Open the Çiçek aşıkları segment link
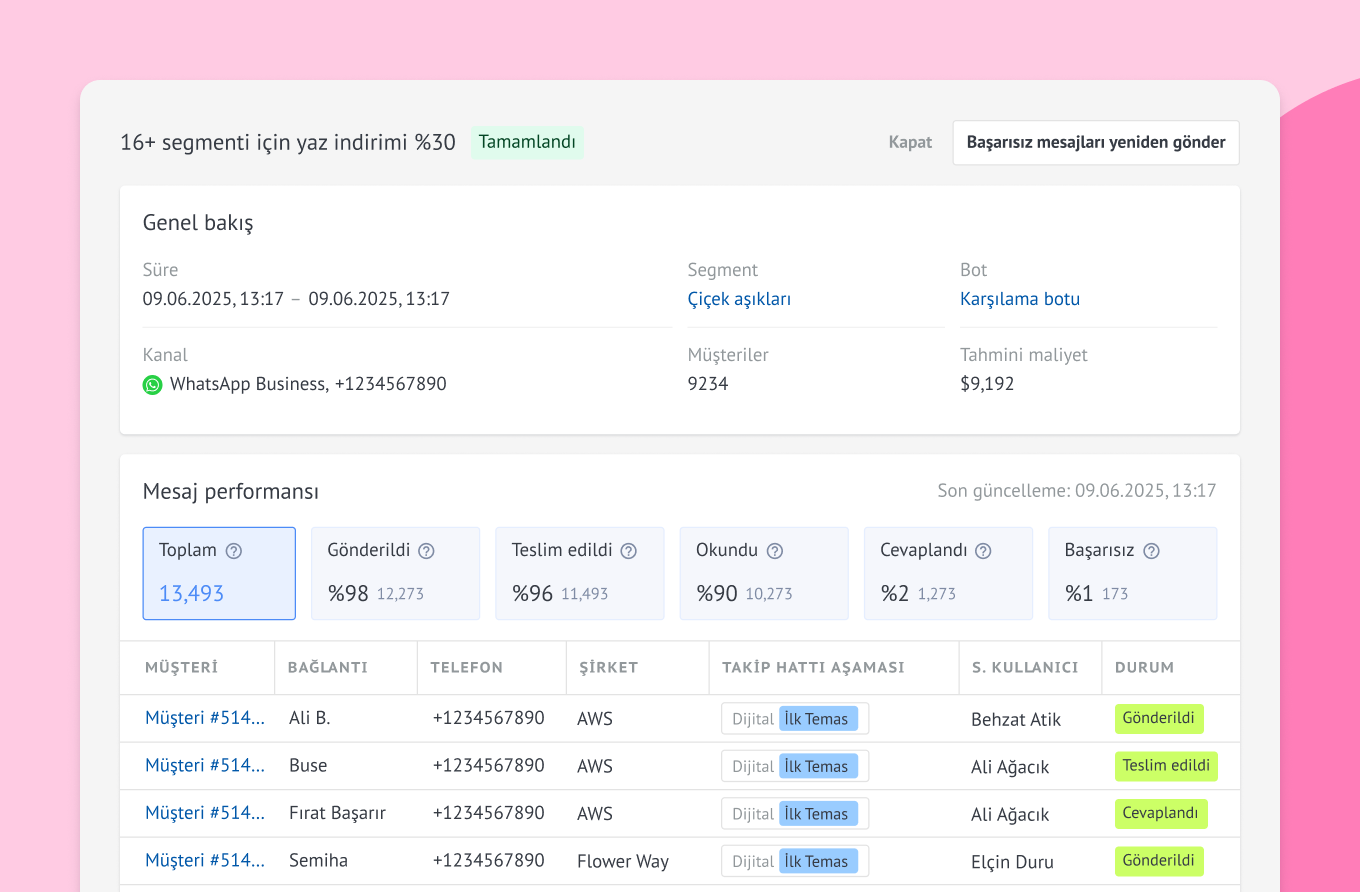This screenshot has height=892, width=1360. (x=739, y=299)
